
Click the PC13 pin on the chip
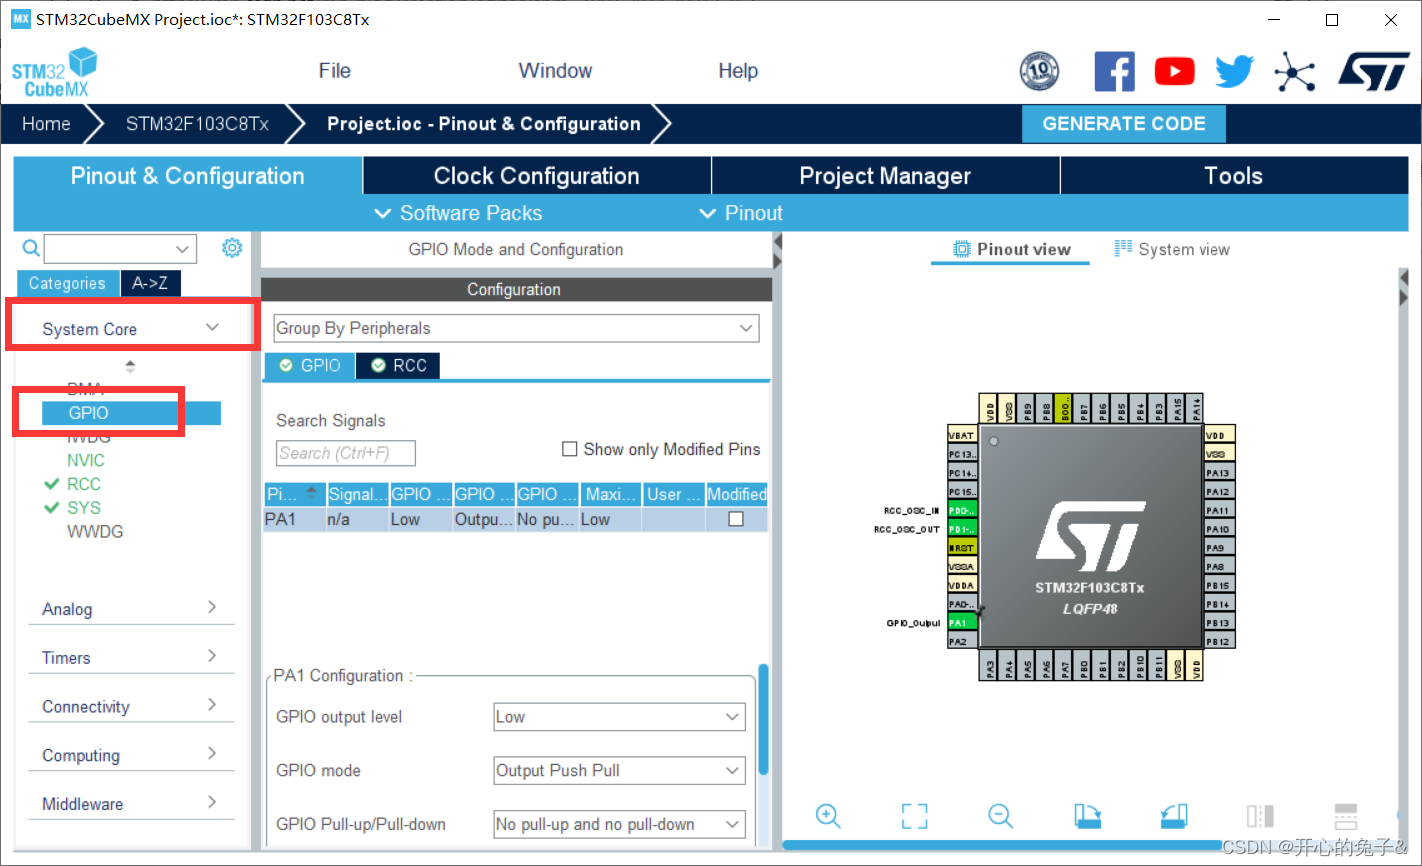pyautogui.click(x=962, y=454)
